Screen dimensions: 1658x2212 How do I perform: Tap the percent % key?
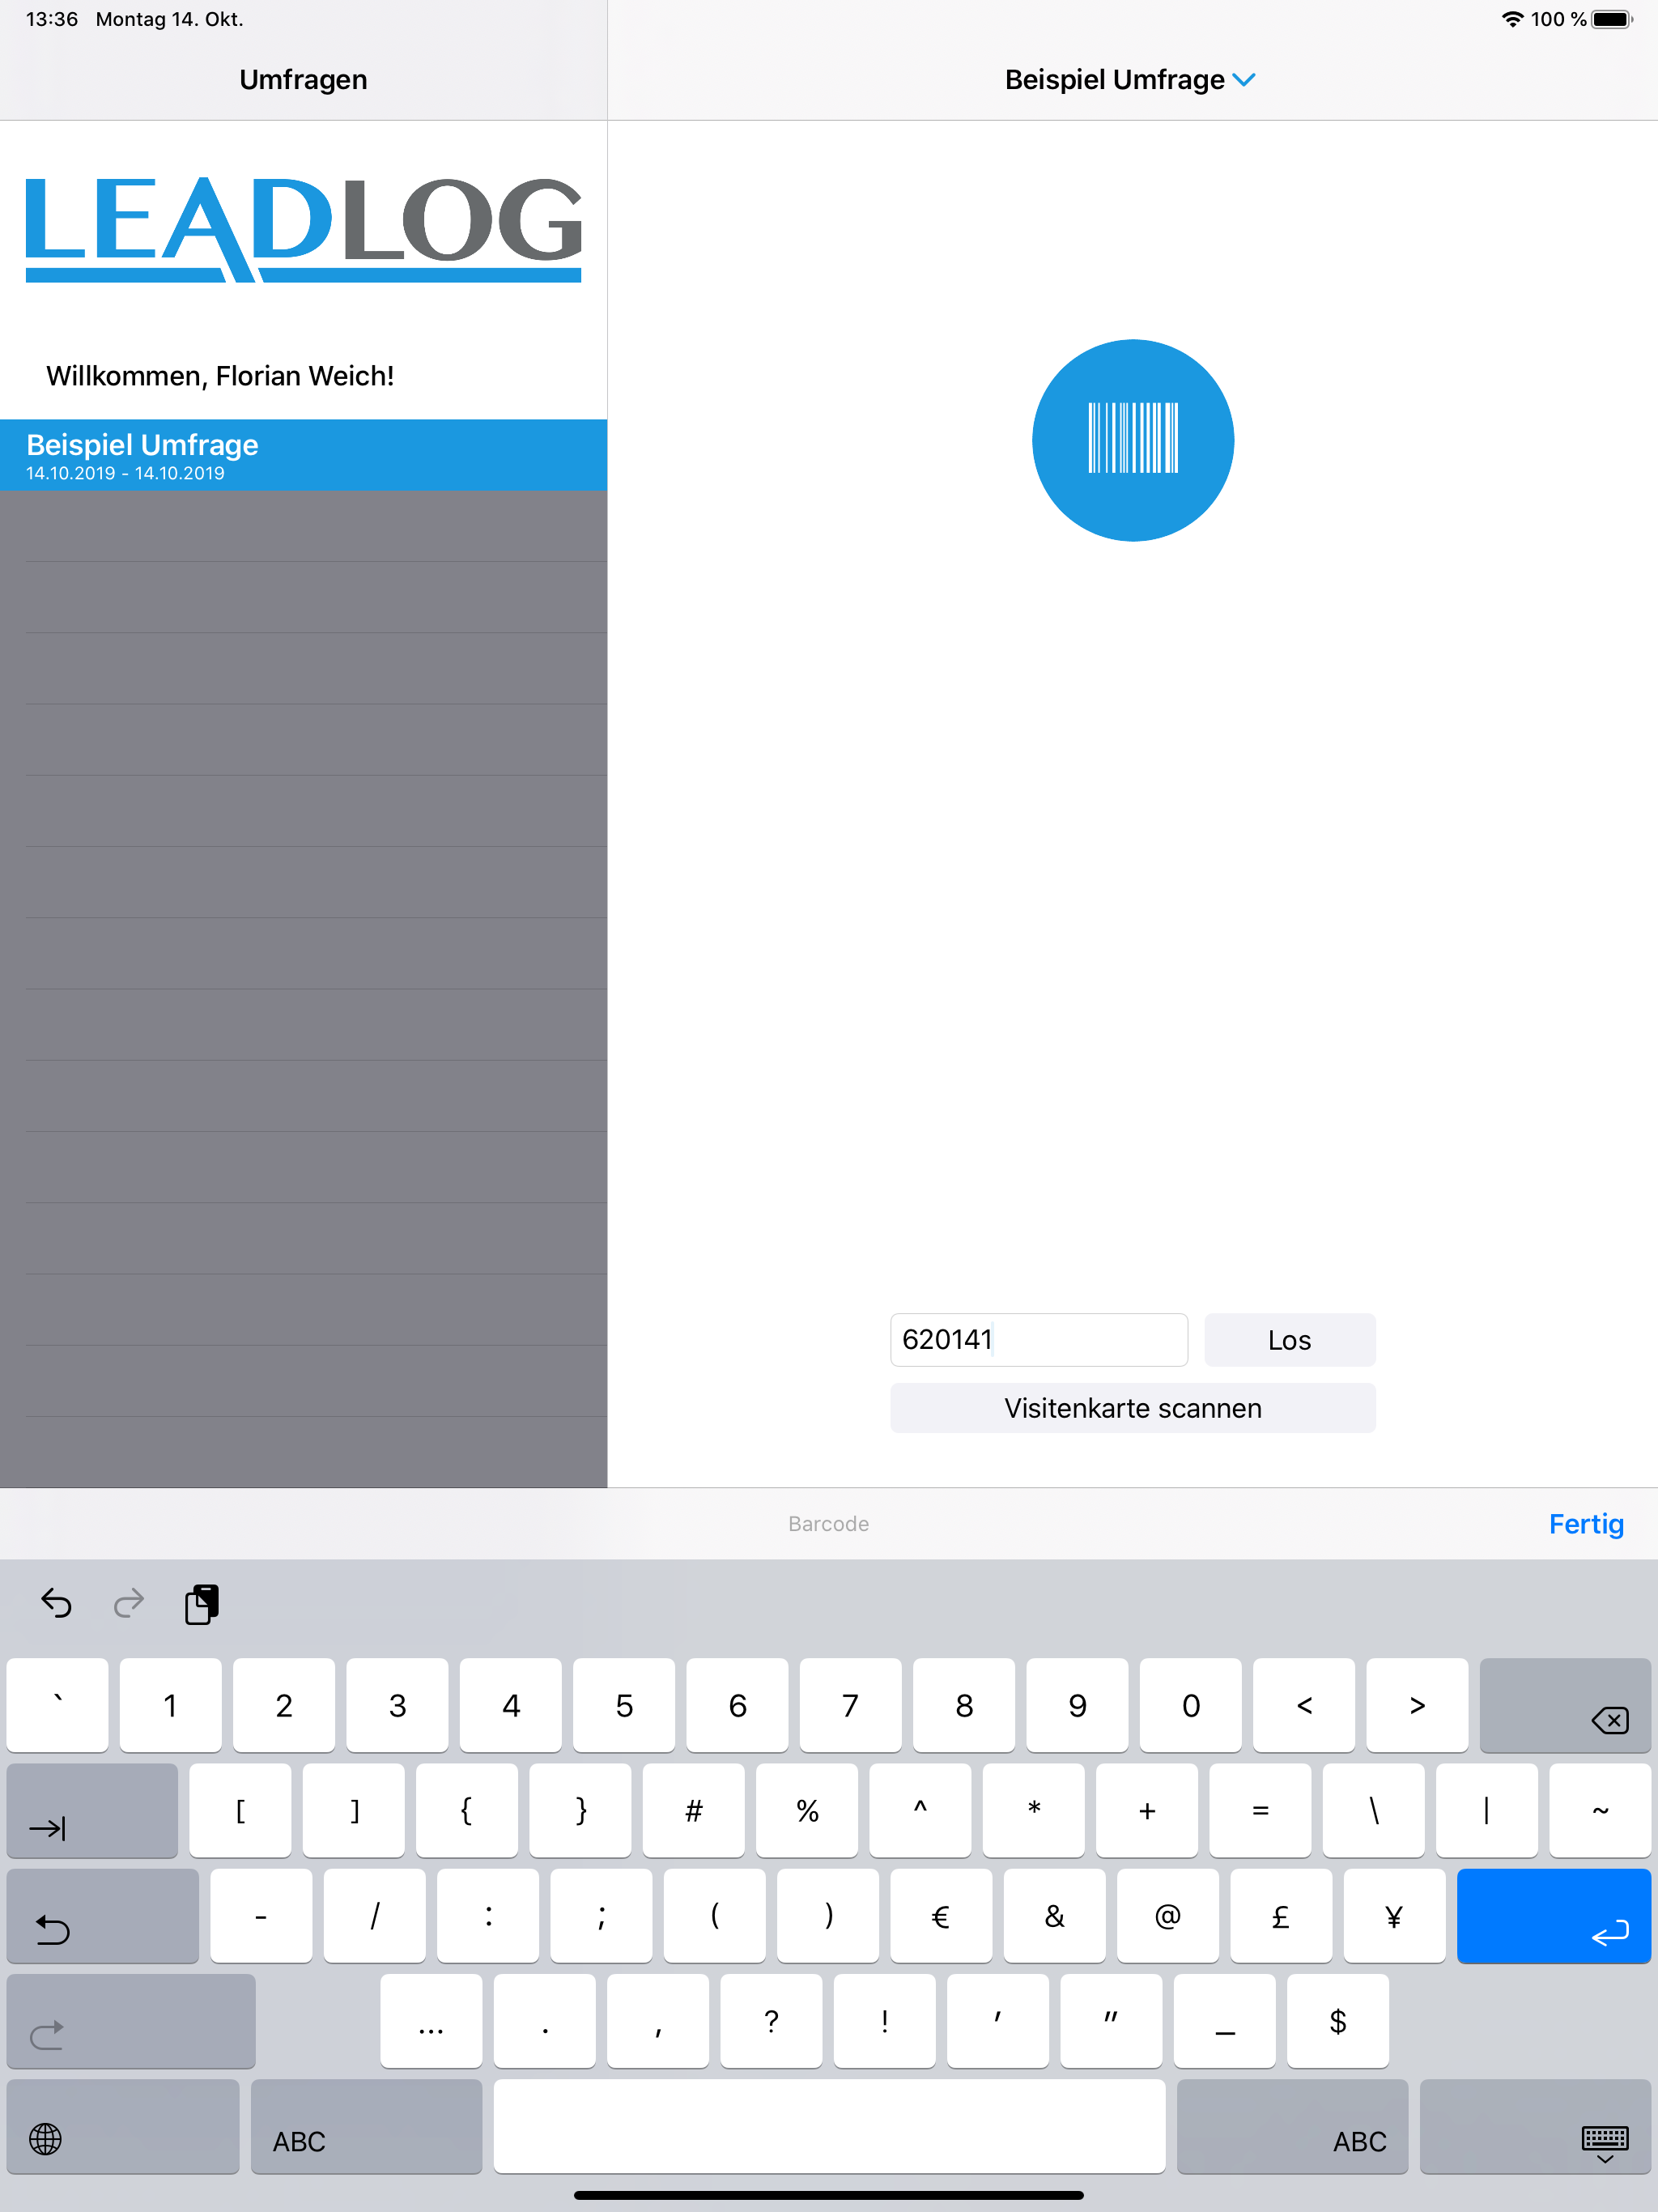click(807, 1810)
